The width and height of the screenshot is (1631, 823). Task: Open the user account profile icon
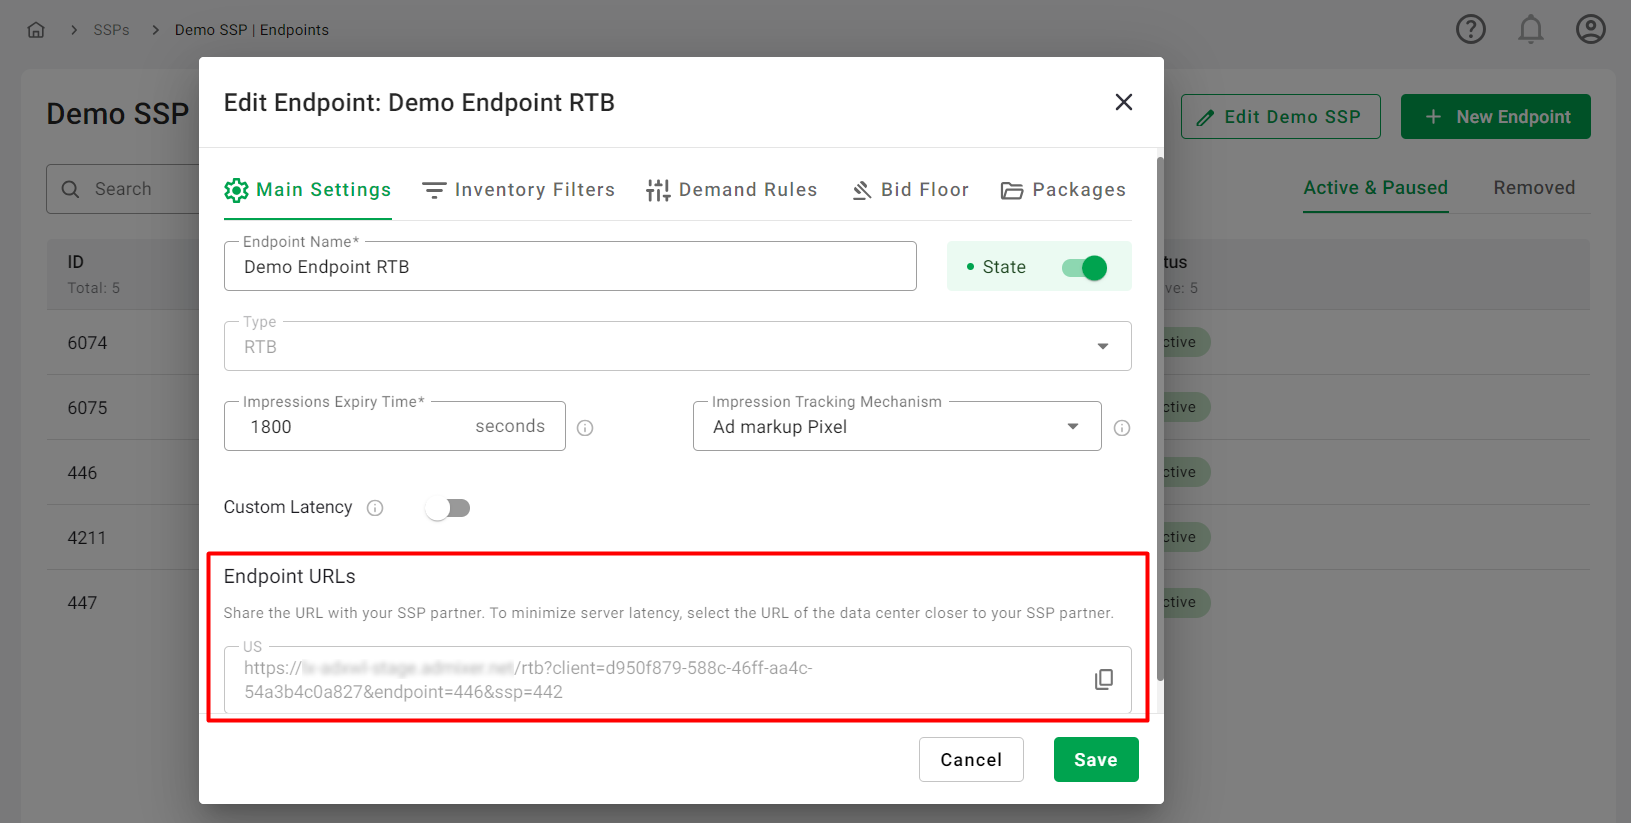coord(1590,30)
